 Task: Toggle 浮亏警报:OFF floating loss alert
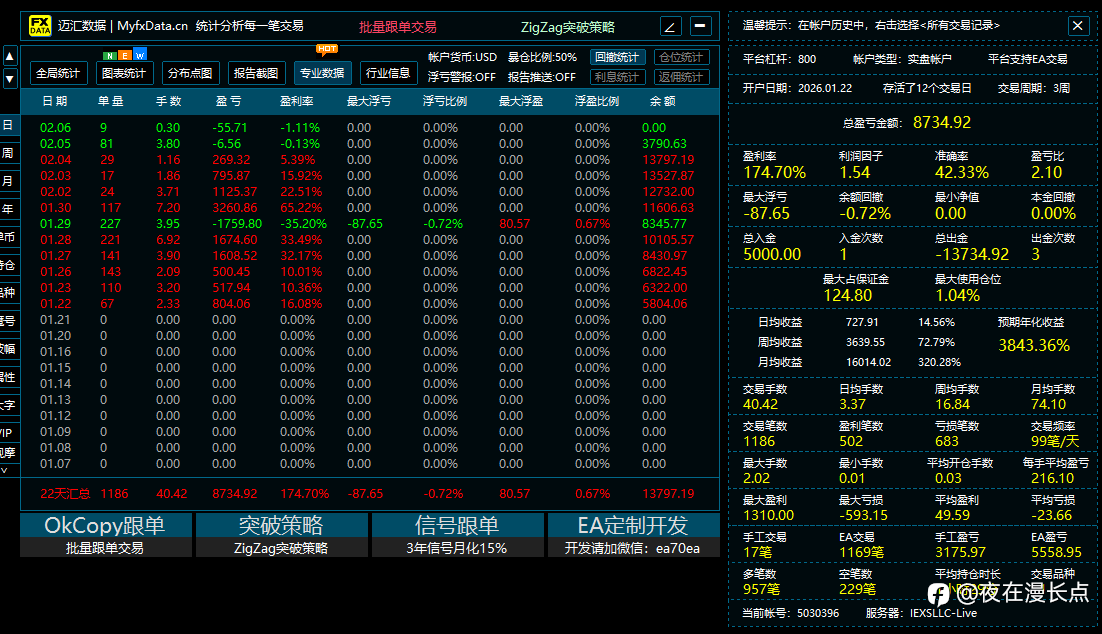462,77
